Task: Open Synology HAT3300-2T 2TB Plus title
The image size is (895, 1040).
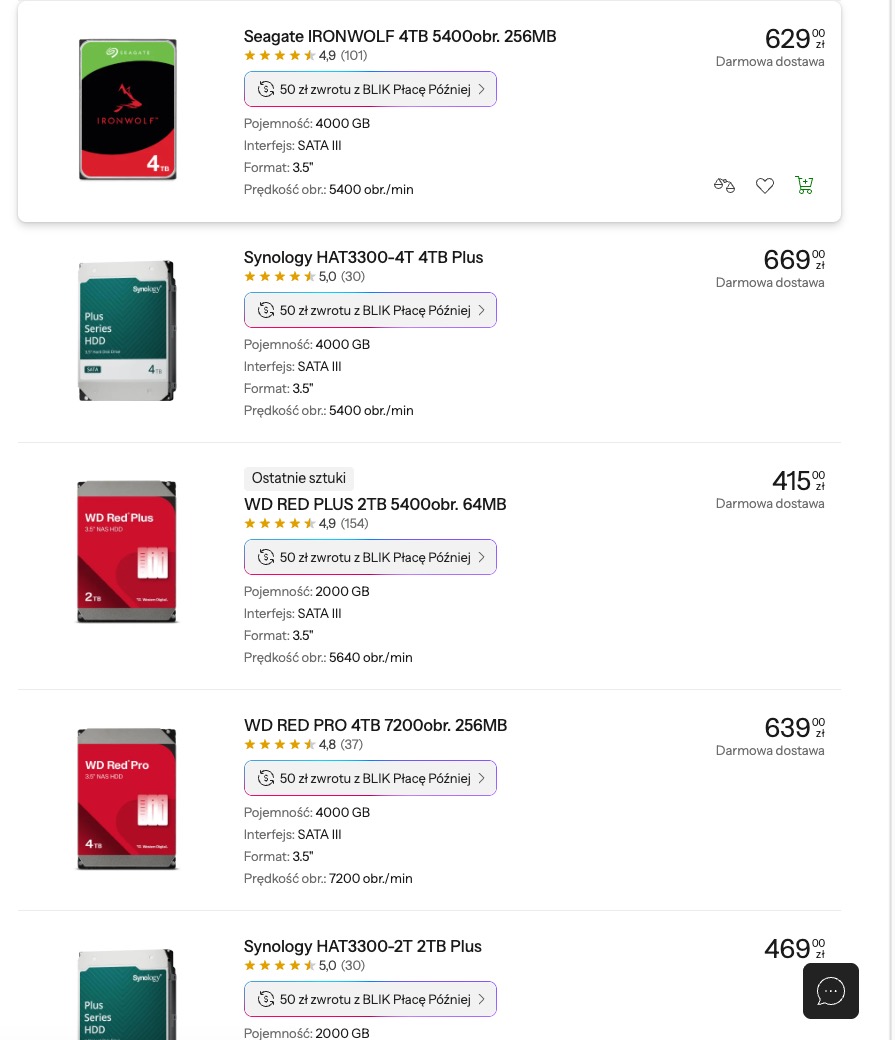Action: coord(363,947)
